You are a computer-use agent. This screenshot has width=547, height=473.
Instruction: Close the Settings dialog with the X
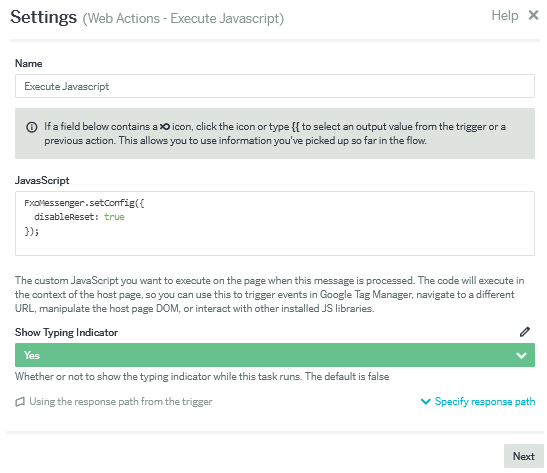533,15
